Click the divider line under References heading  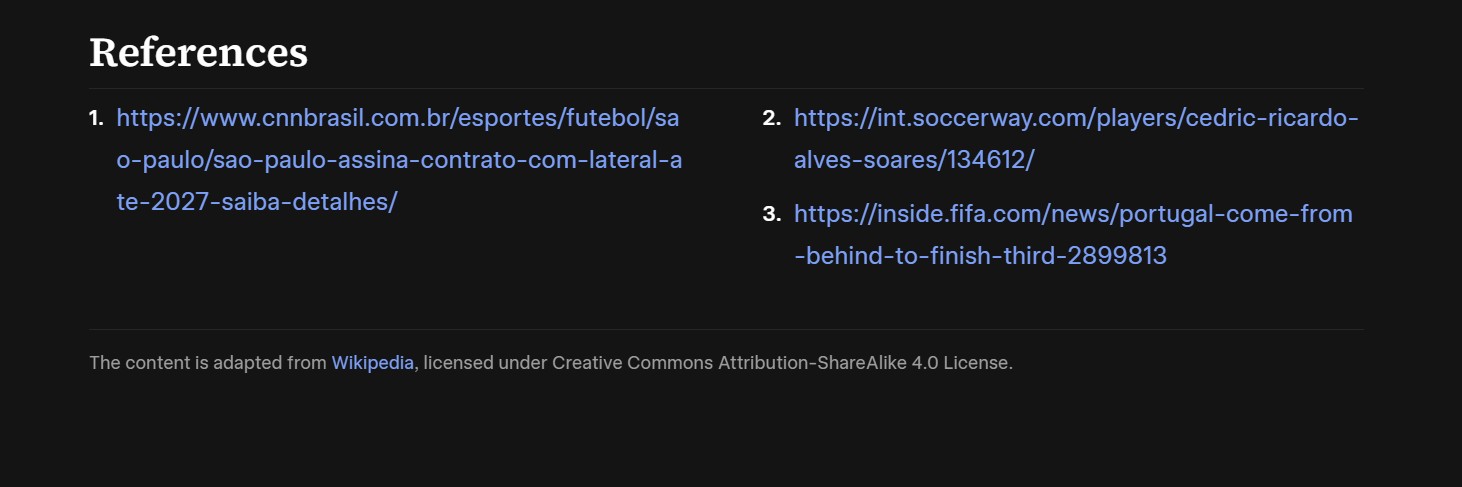(x=726, y=89)
